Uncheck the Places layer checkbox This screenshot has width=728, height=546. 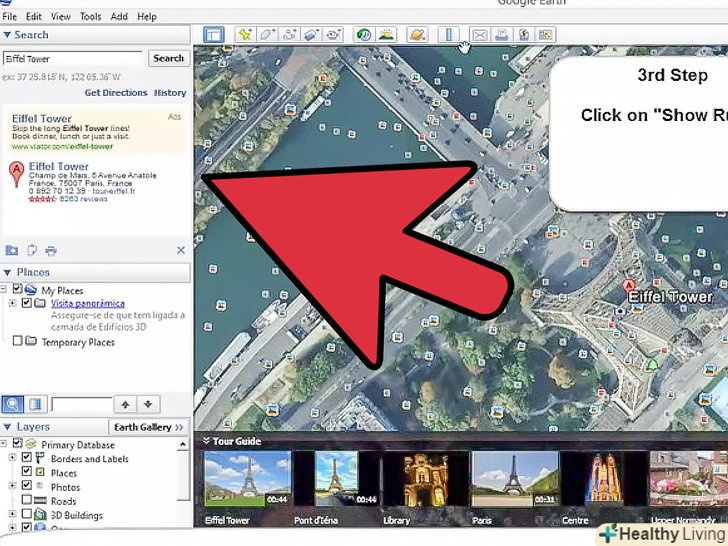coord(26,472)
